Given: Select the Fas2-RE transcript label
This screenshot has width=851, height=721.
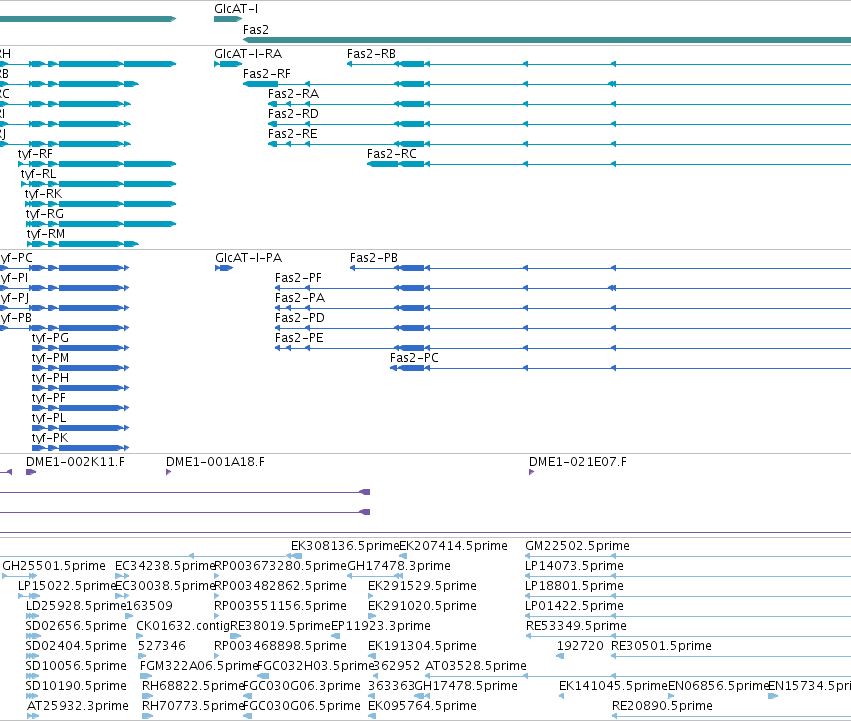Looking at the screenshot, I should coord(293,134).
